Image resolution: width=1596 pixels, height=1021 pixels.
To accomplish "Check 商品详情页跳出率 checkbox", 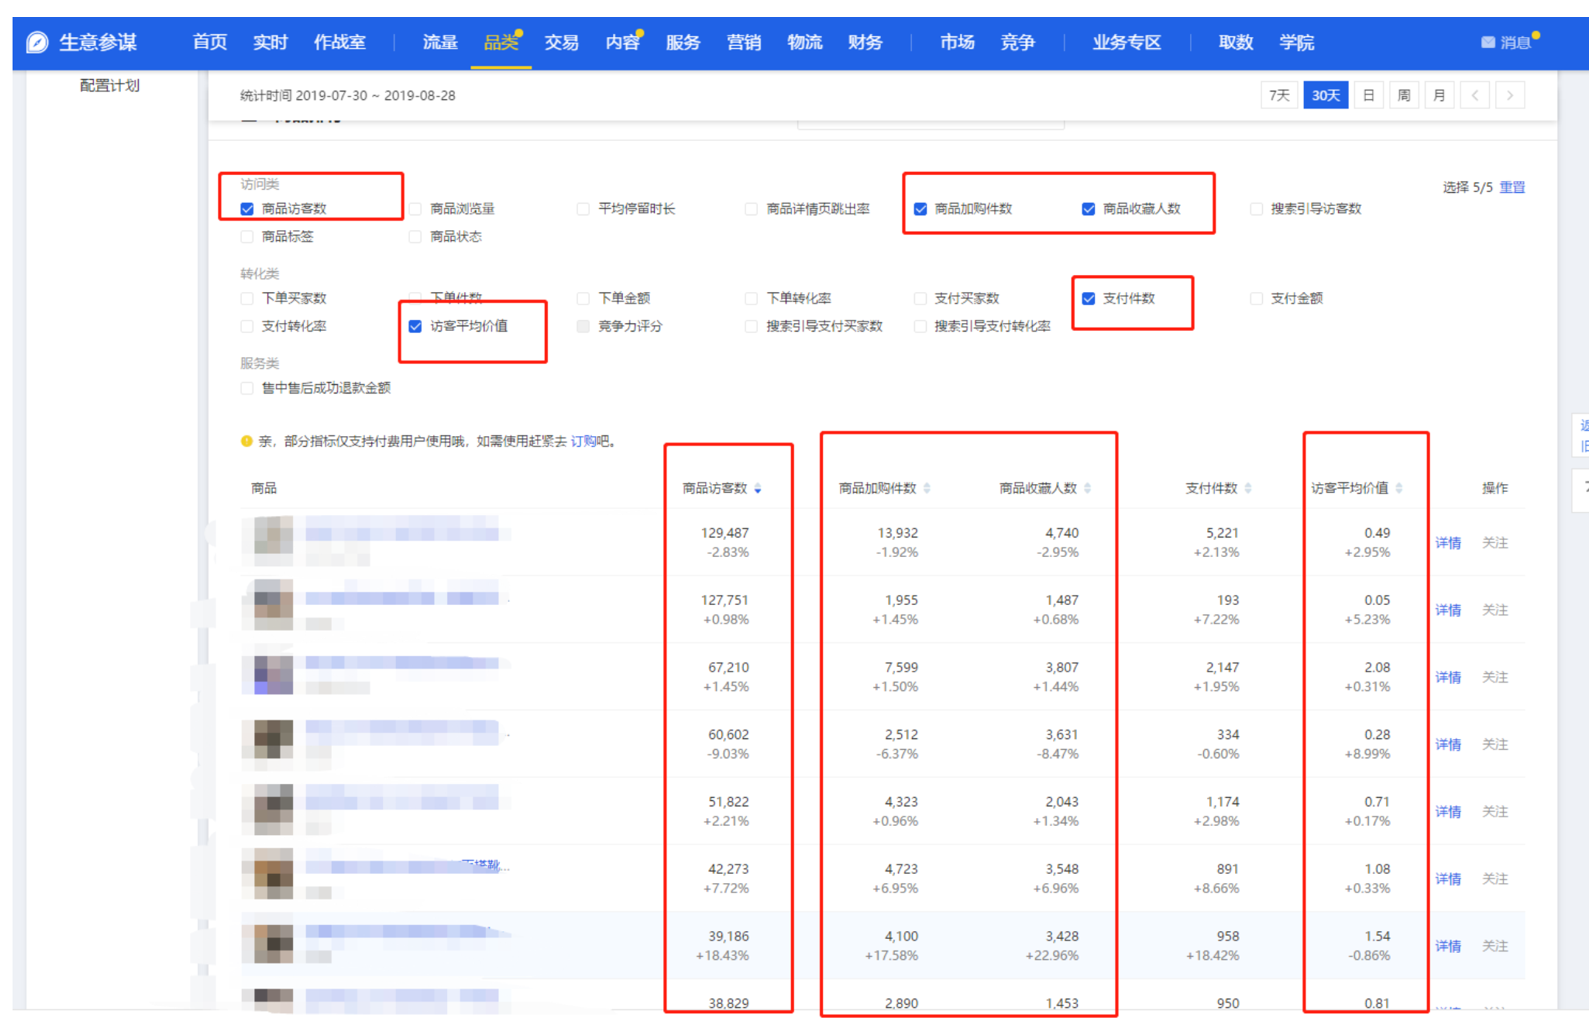I will (751, 209).
